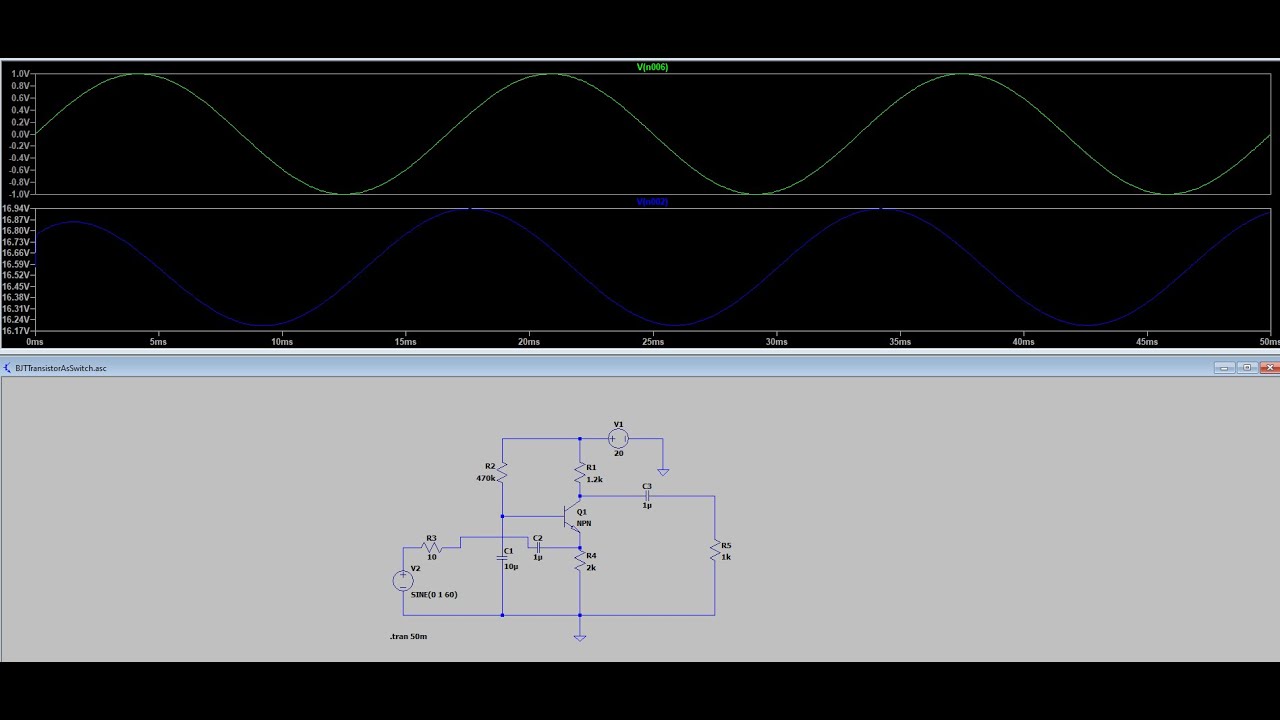Minimize the BJTTransistorAsSwitch.asc schematic window
This screenshot has width=1280, height=720.
[1225, 368]
